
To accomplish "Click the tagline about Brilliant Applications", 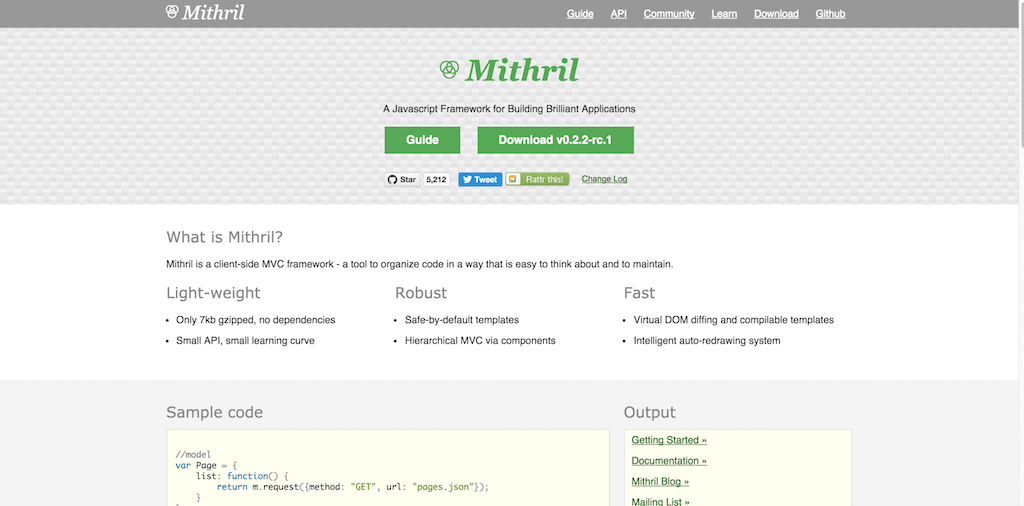I will click(509, 109).
